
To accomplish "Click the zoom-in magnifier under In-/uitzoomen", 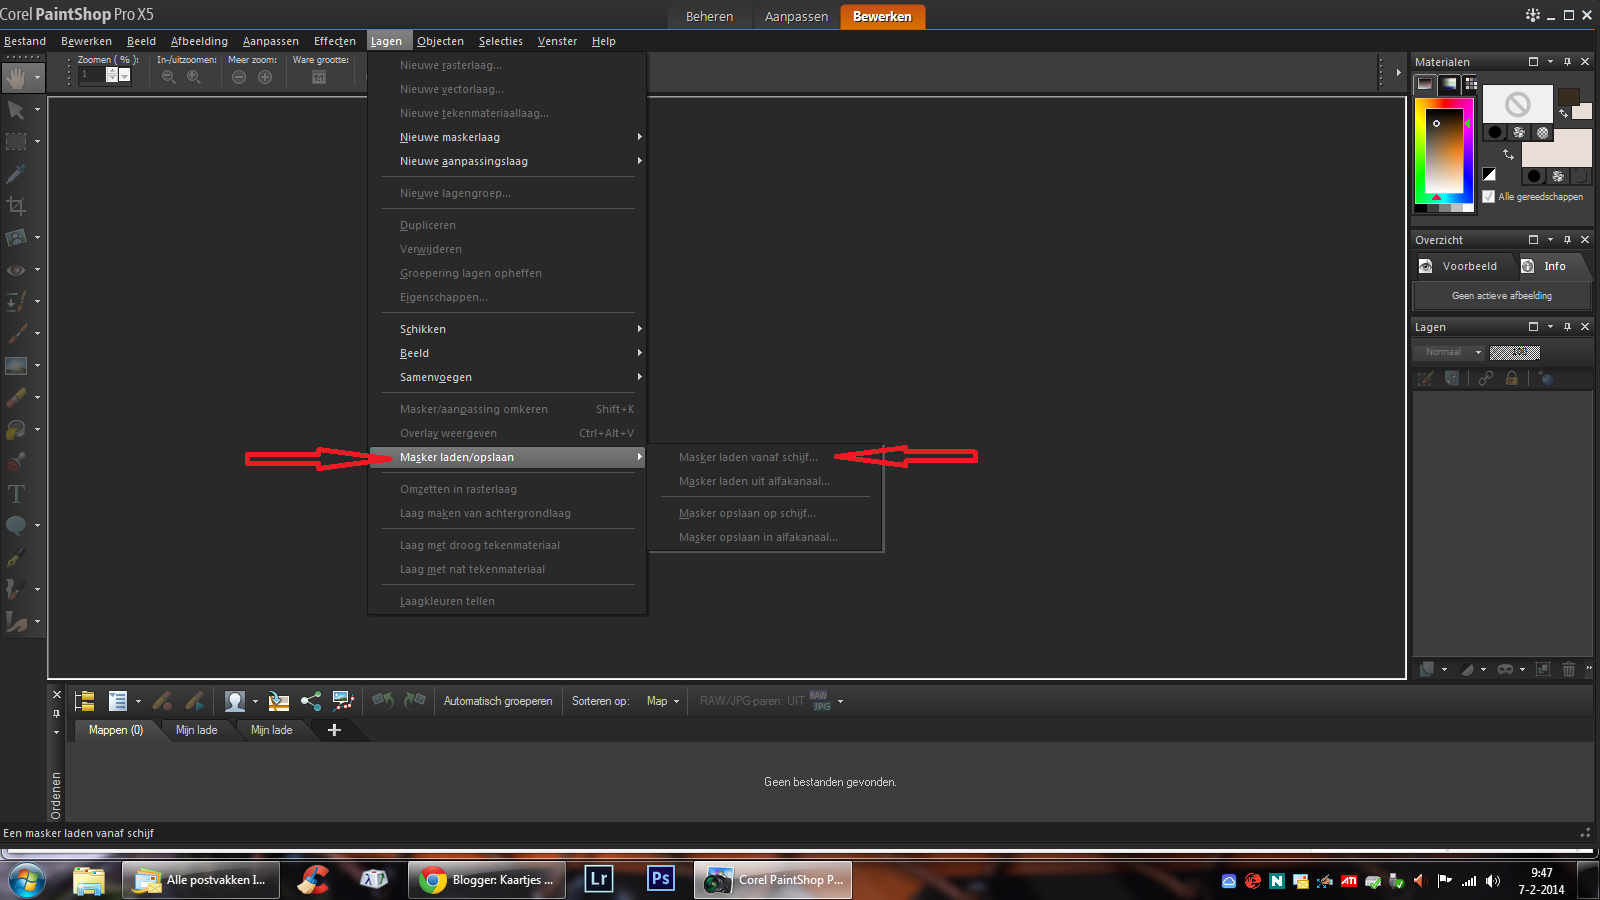I will [194, 77].
